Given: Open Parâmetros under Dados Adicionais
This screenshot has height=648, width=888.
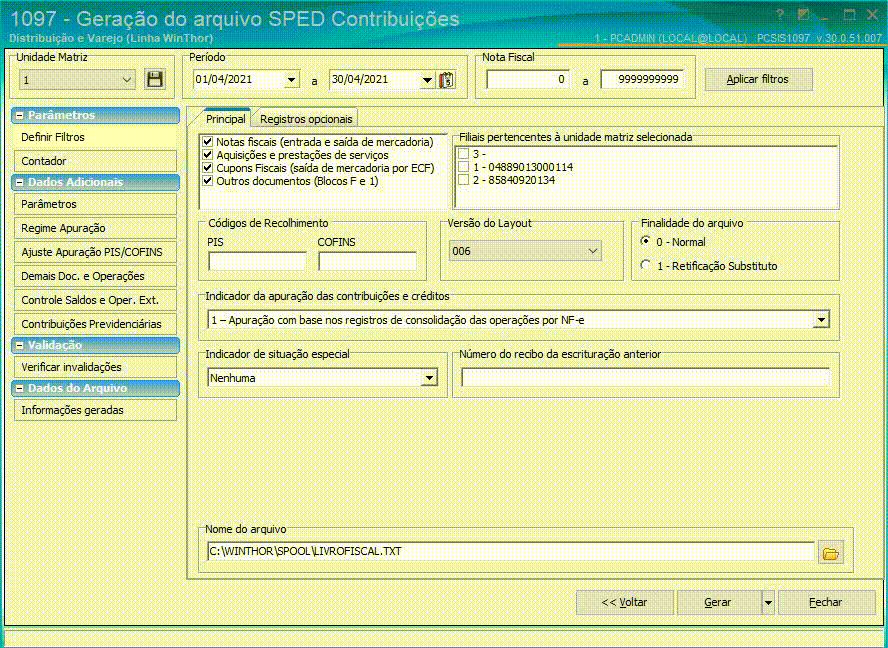Looking at the screenshot, I should 95,204.
